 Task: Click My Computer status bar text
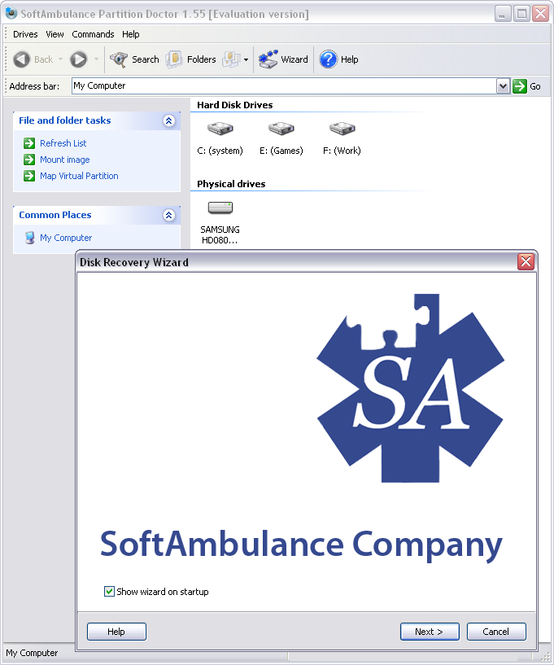click(x=32, y=653)
